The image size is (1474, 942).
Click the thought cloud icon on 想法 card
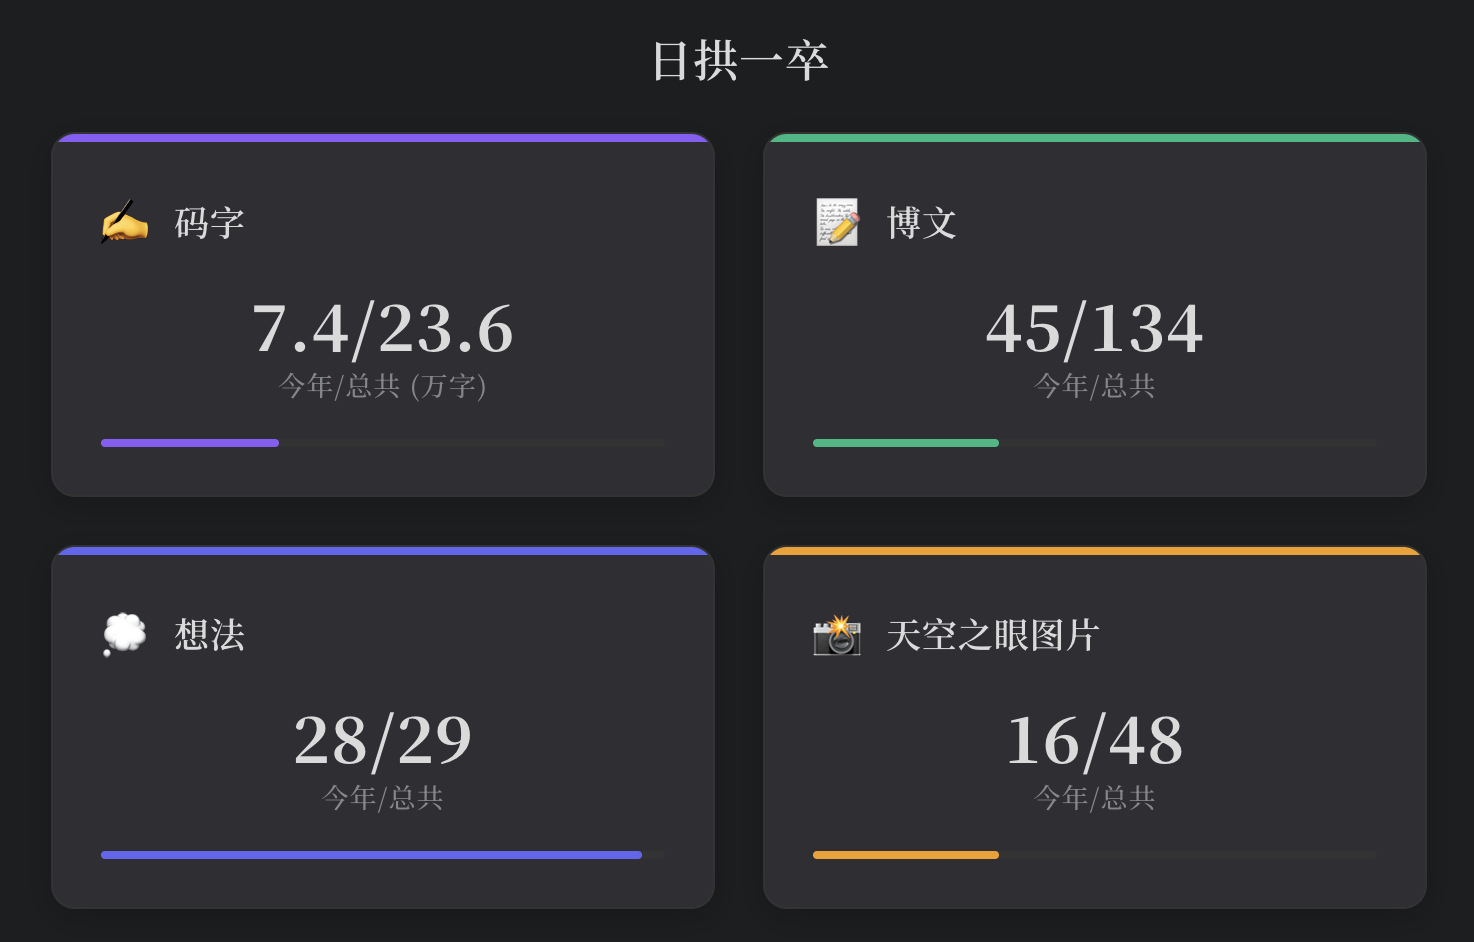coord(124,634)
